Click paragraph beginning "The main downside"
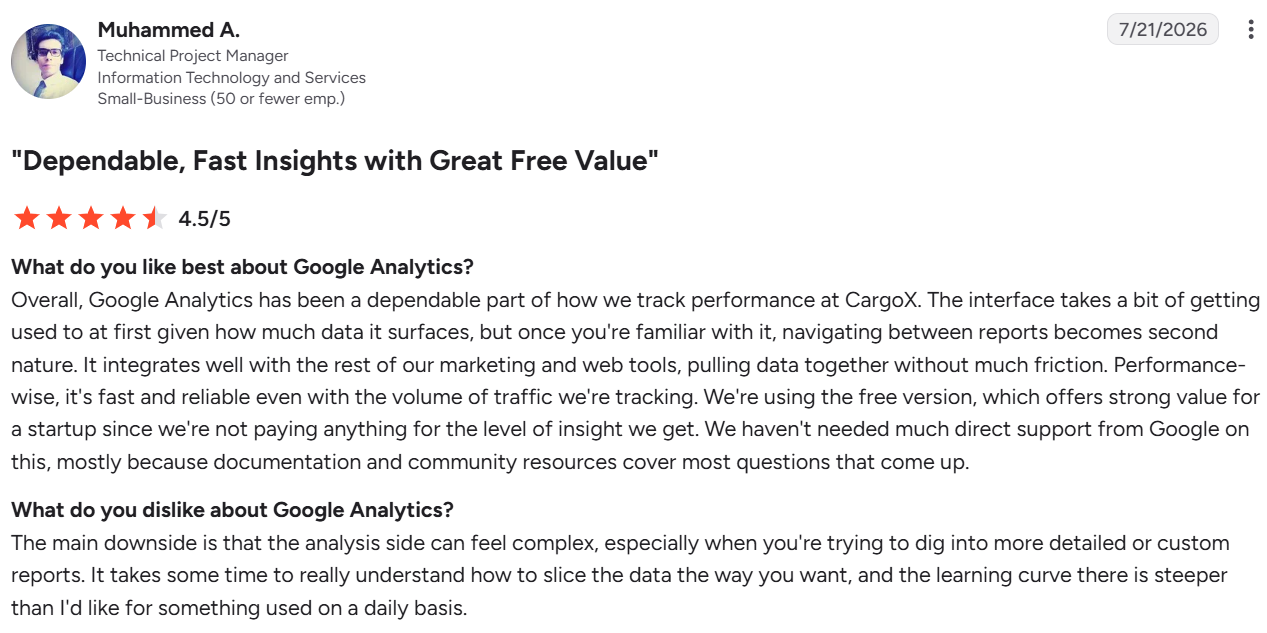The height and width of the screenshot is (633, 1267). [x=620, y=575]
